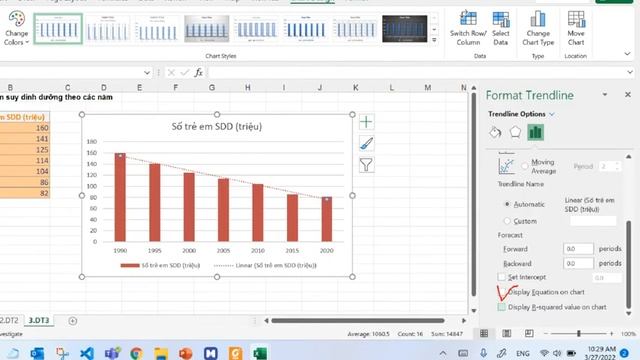The height and width of the screenshot is (360, 640).
Task: Expand Chart Styles gallery More arrow
Action: pos(434,40)
